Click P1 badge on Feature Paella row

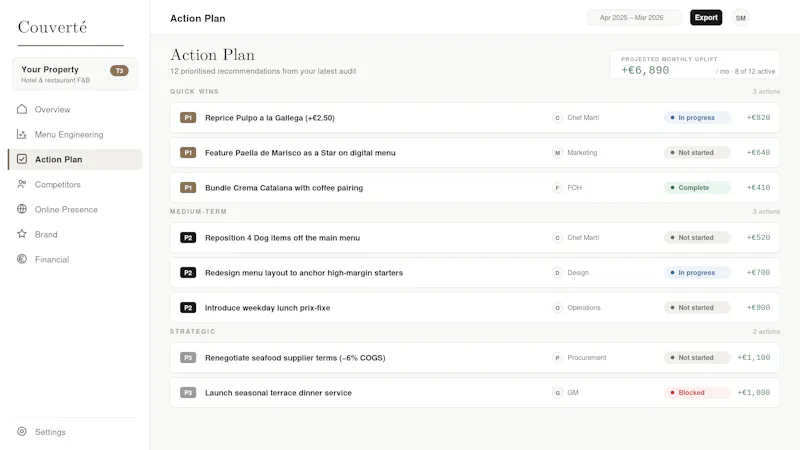click(x=188, y=153)
